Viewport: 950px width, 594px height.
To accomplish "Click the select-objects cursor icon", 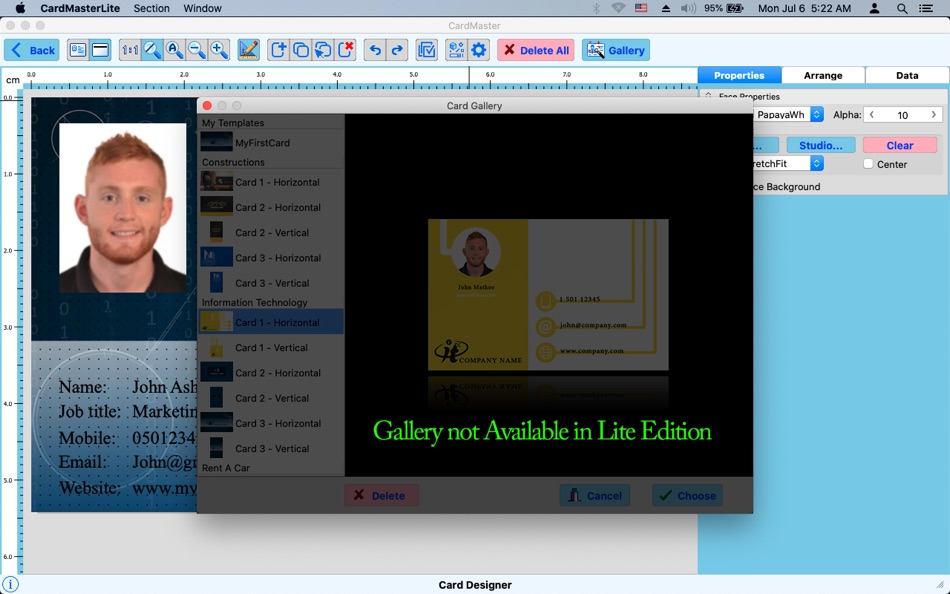I will pos(323,50).
